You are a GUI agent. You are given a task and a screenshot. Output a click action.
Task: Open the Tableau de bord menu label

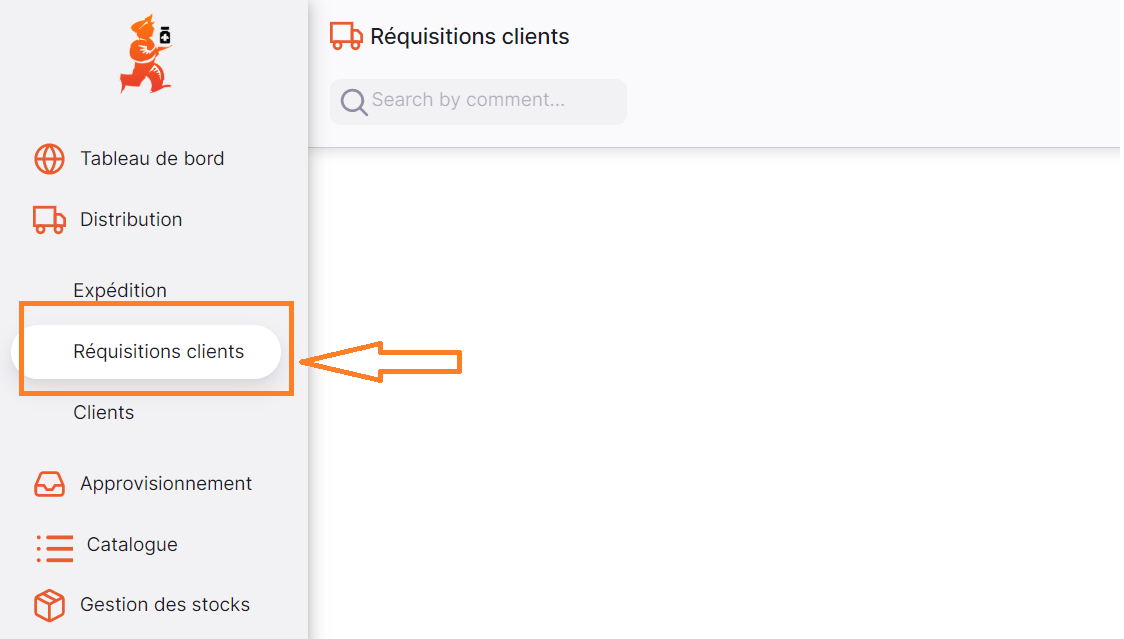tap(152, 158)
